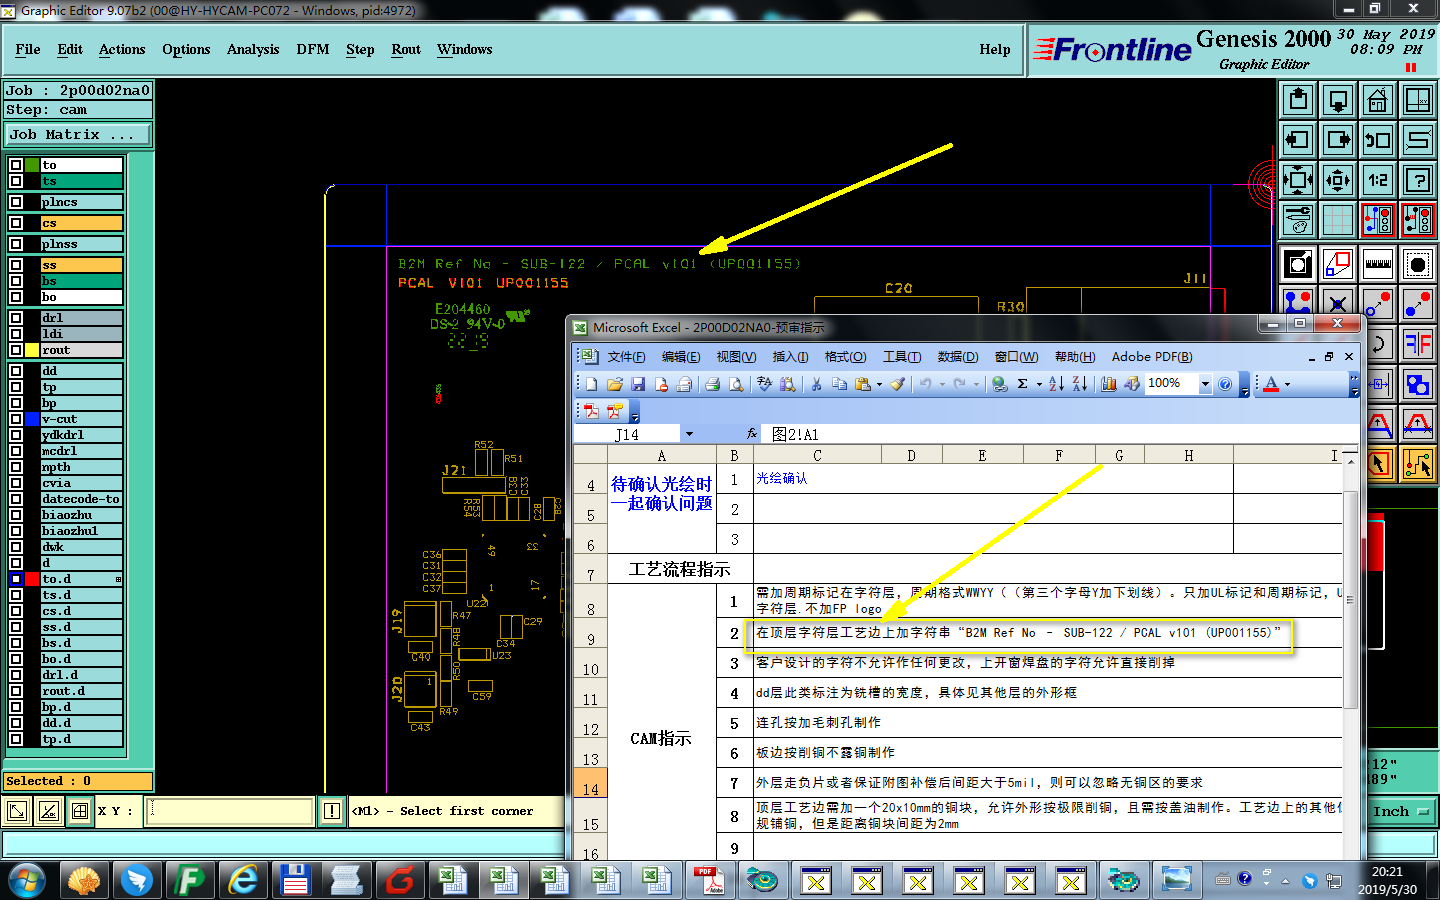Open the DFM menu
Screen dimensions: 1440x900
(313, 49)
